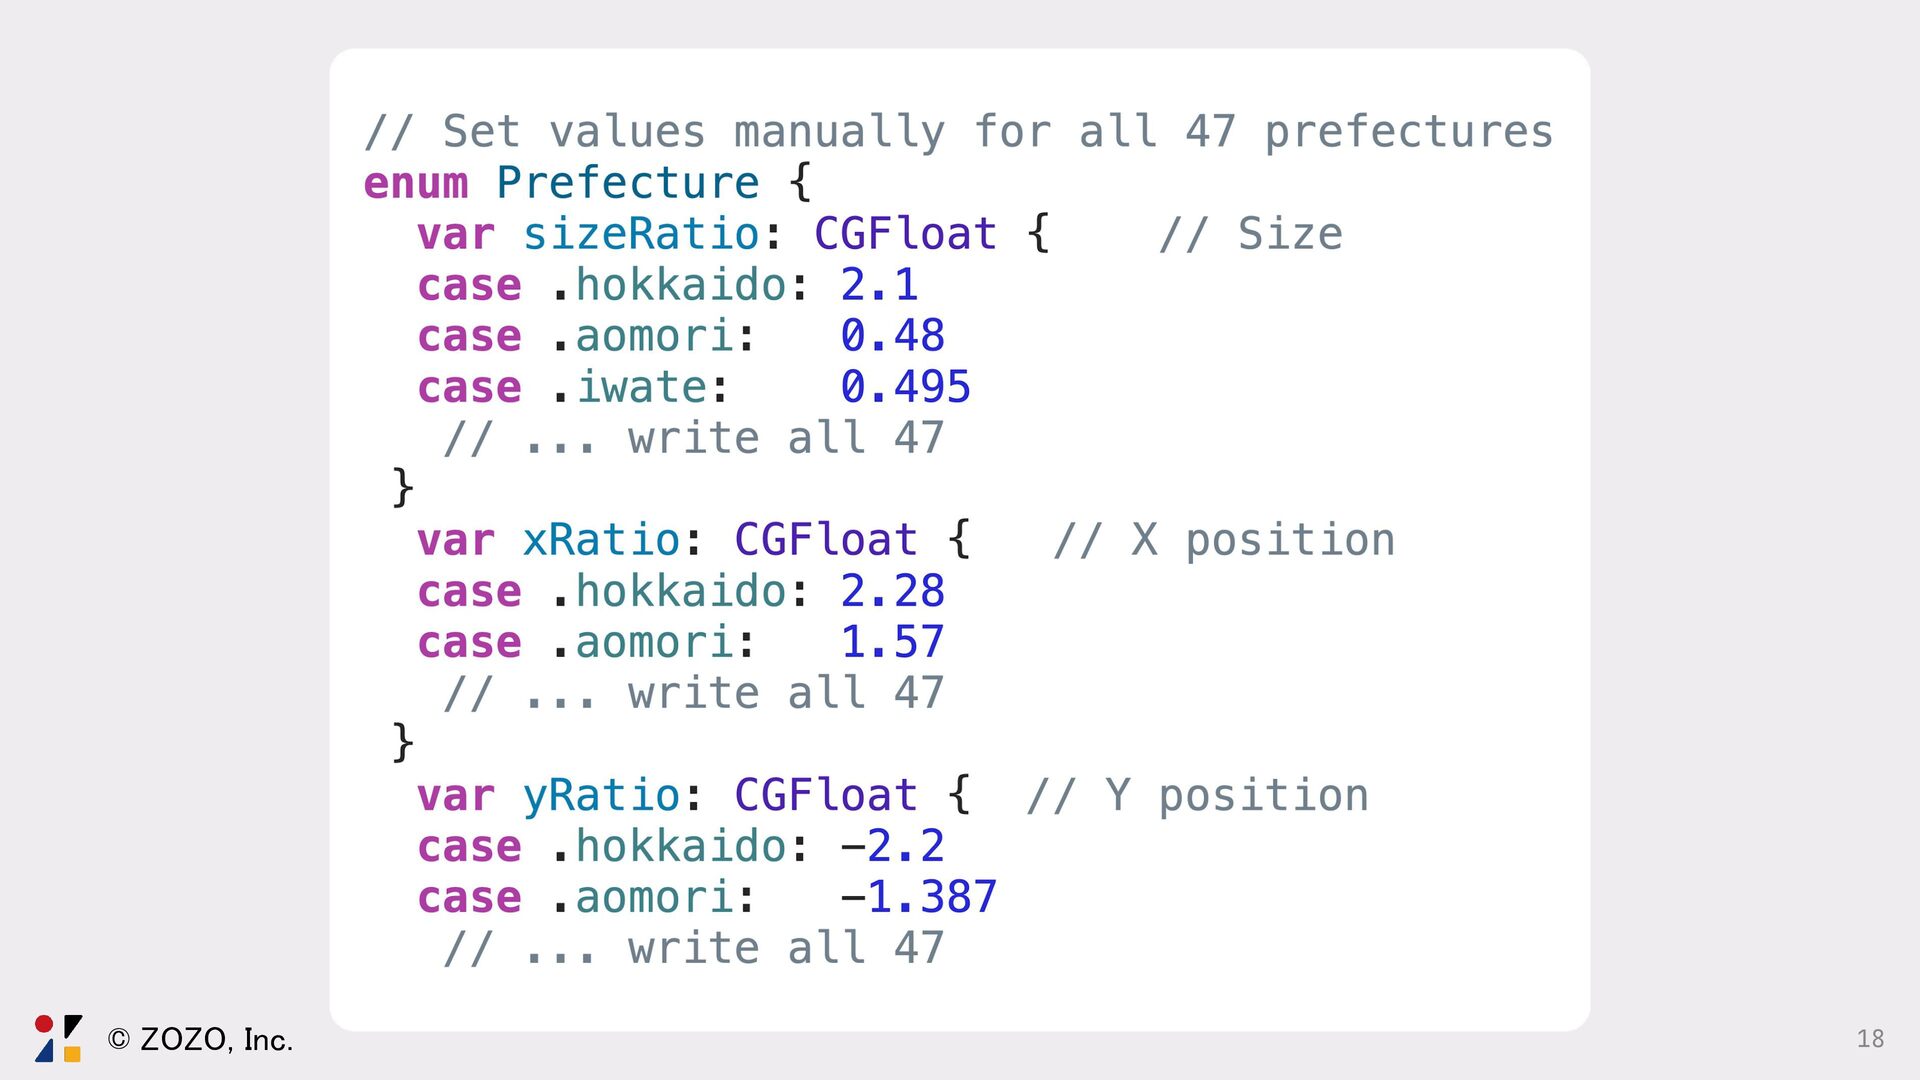Click the '// Y position' comment
The image size is (1920, 1080).
tap(1197, 796)
